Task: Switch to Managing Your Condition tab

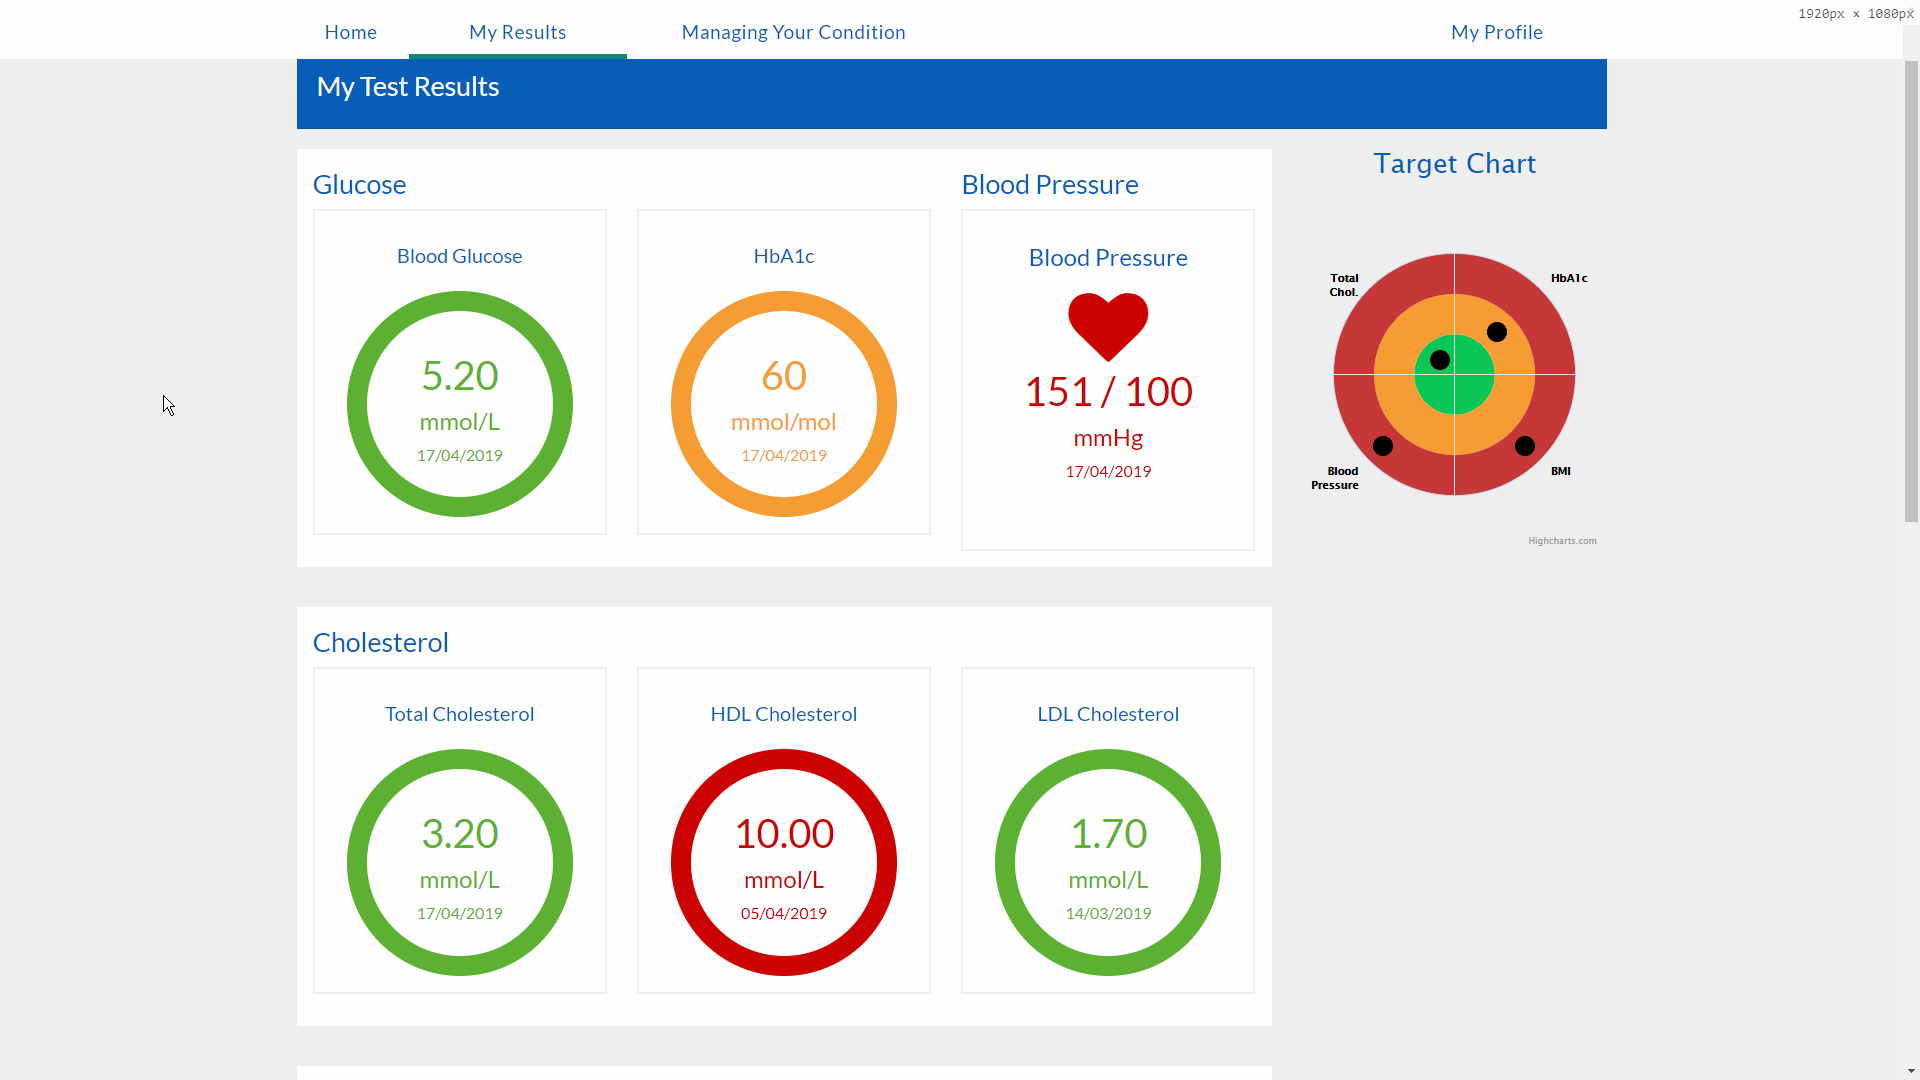Action: [x=793, y=32]
